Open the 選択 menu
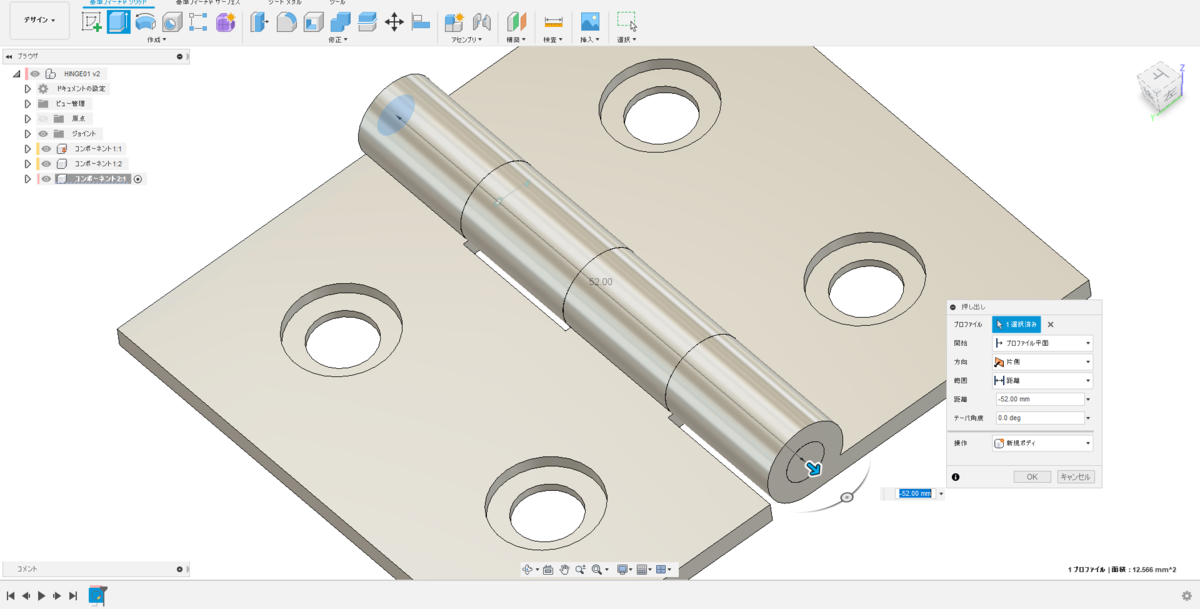The image size is (1200, 609). click(x=627, y=39)
